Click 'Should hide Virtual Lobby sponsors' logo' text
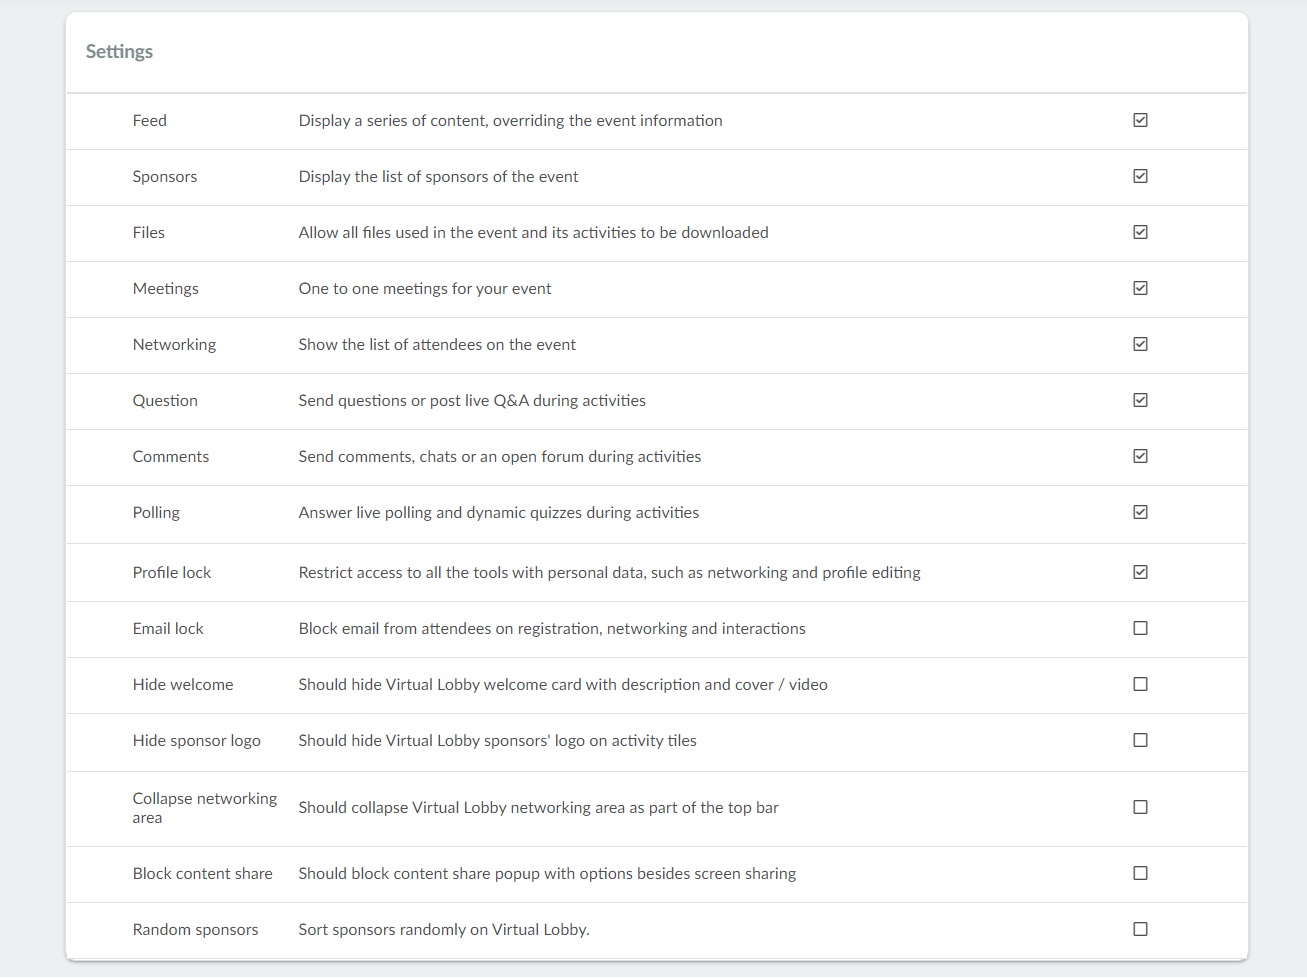The image size is (1307, 978). click(497, 741)
